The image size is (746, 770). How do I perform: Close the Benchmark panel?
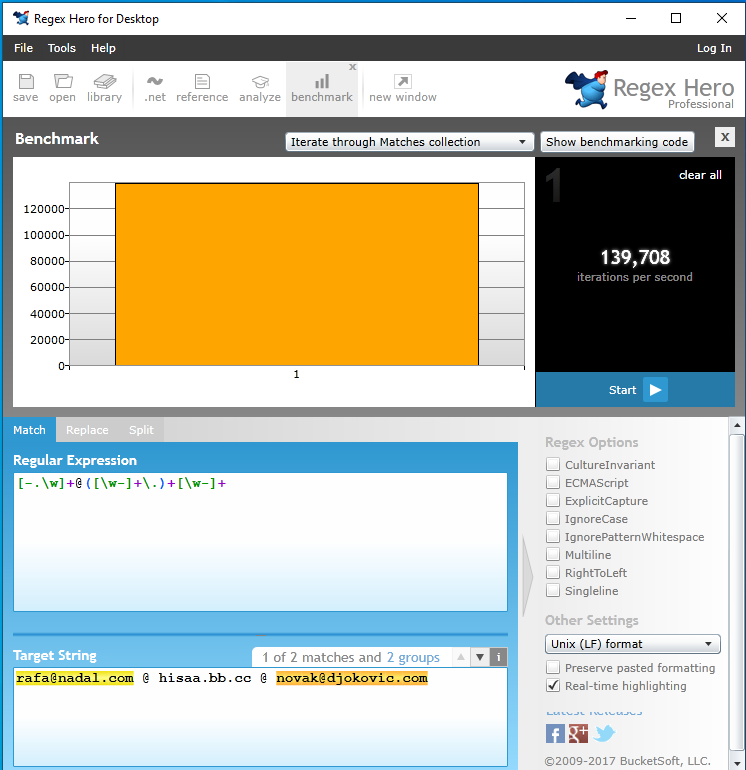click(x=725, y=137)
